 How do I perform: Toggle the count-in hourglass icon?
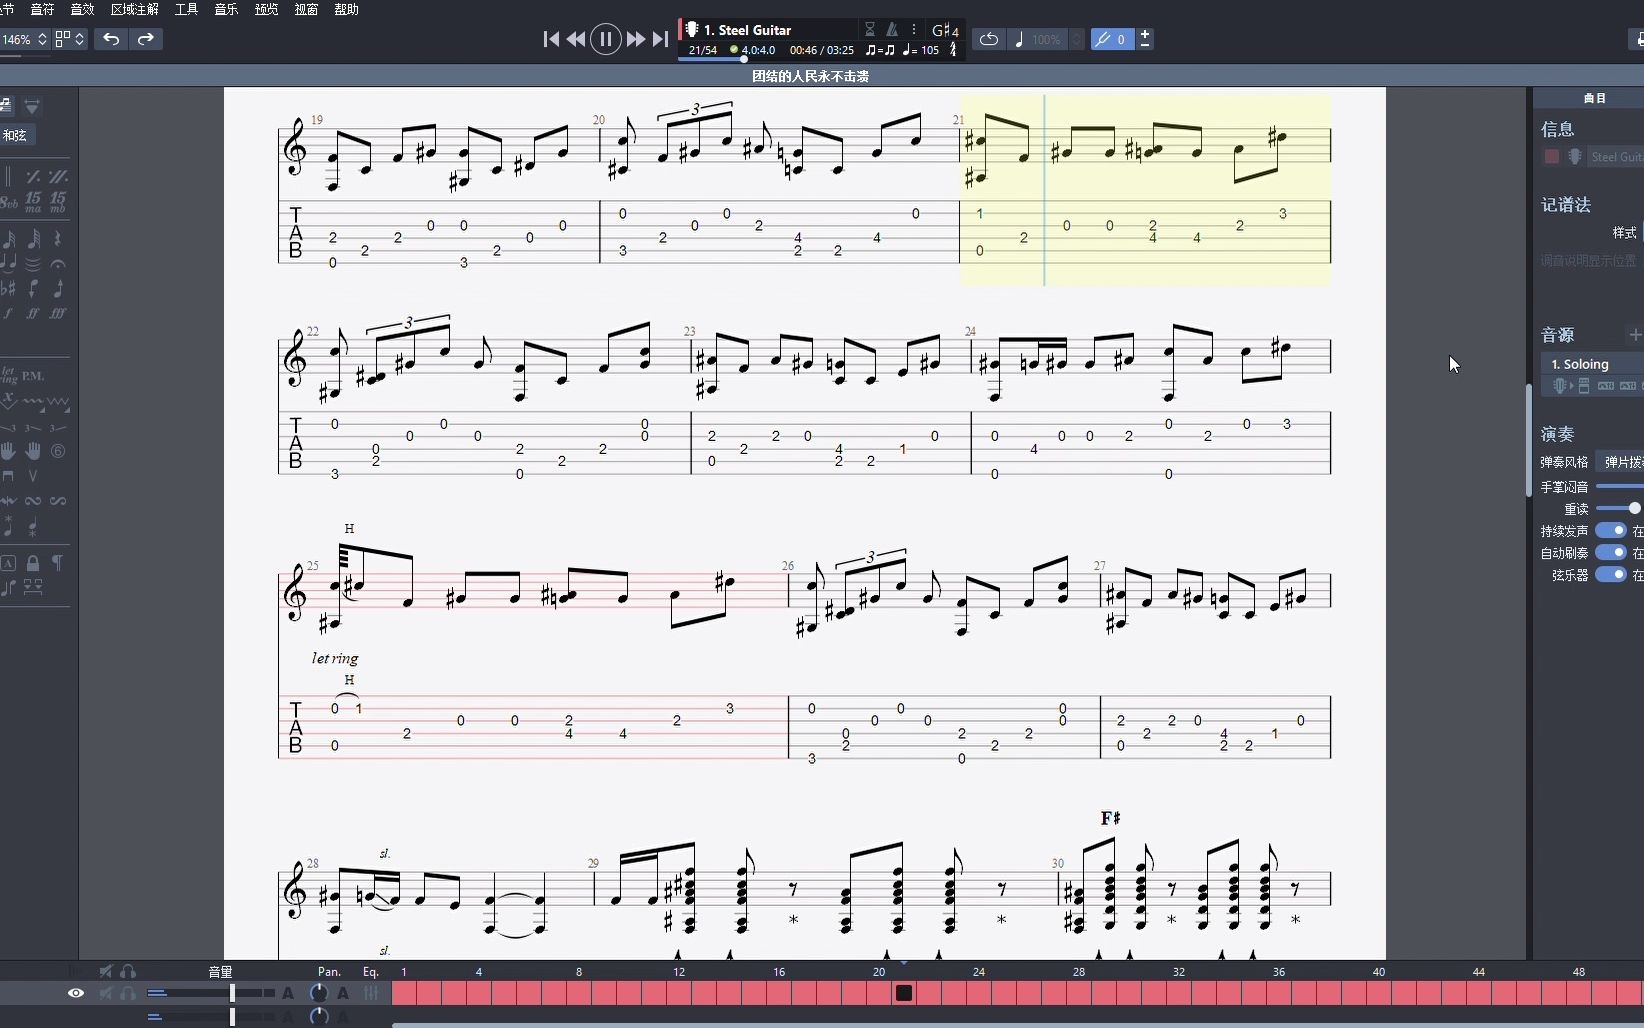pos(870,30)
